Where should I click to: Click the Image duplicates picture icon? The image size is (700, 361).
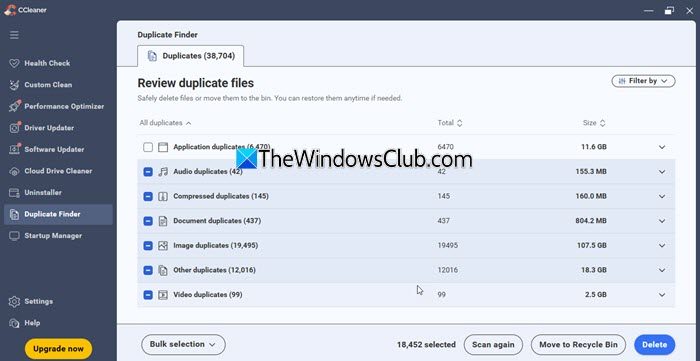click(x=163, y=245)
